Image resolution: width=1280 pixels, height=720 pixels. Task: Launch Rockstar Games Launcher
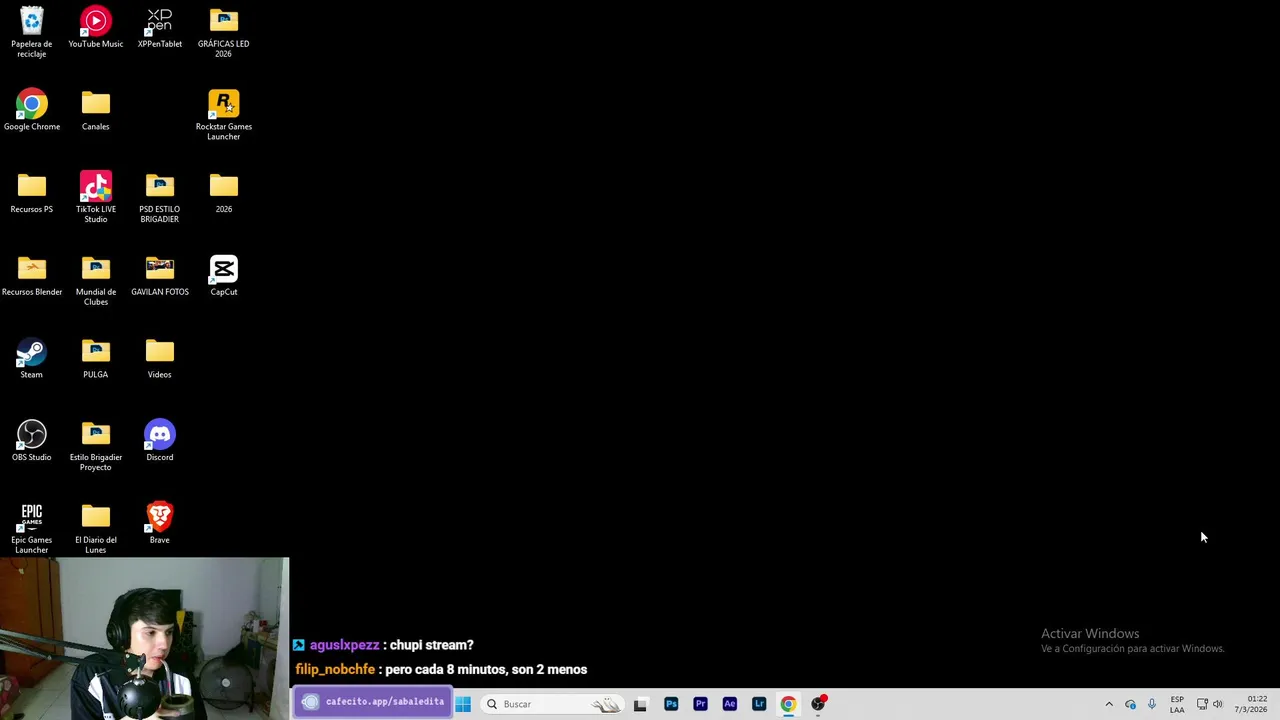pyautogui.click(x=223, y=115)
